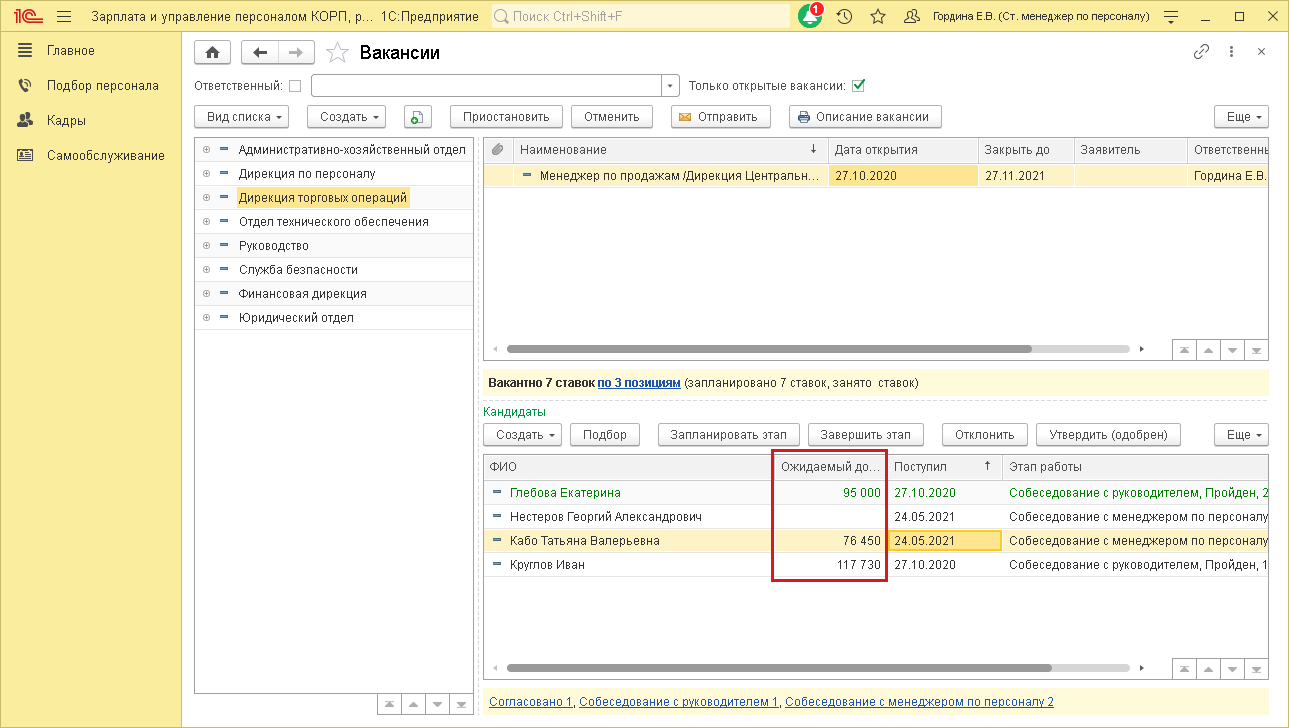Copy link to this form icon
Screen dimensions: 1289x728
pos(1201,52)
